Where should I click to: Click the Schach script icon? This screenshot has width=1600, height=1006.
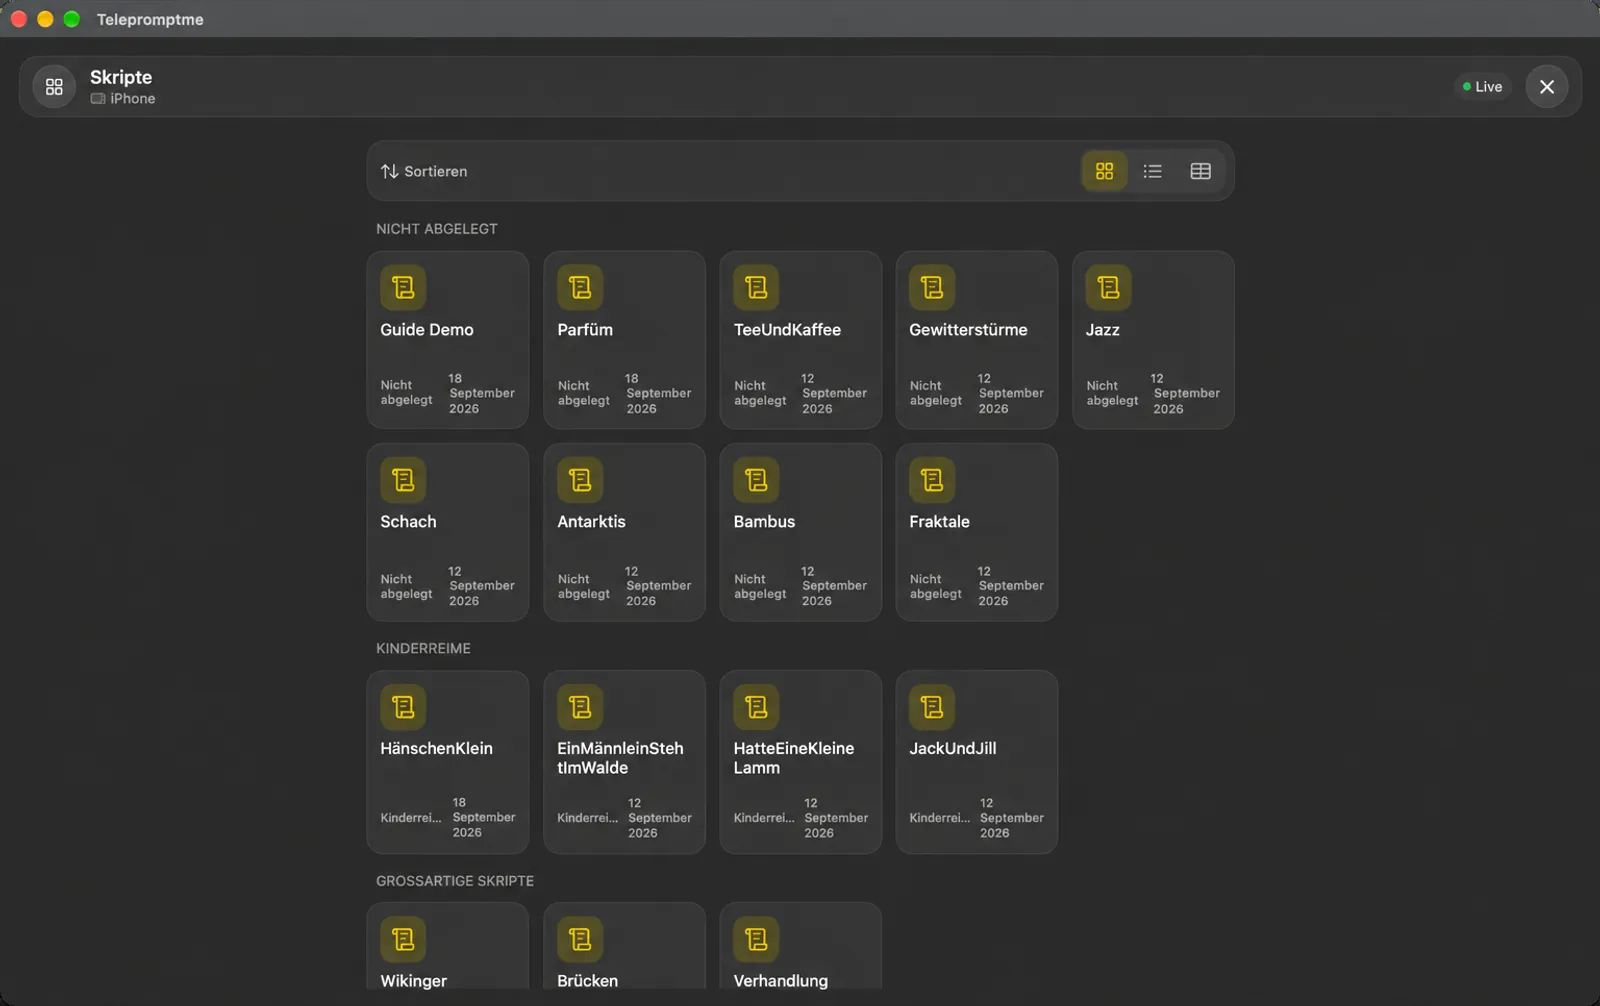click(x=403, y=480)
